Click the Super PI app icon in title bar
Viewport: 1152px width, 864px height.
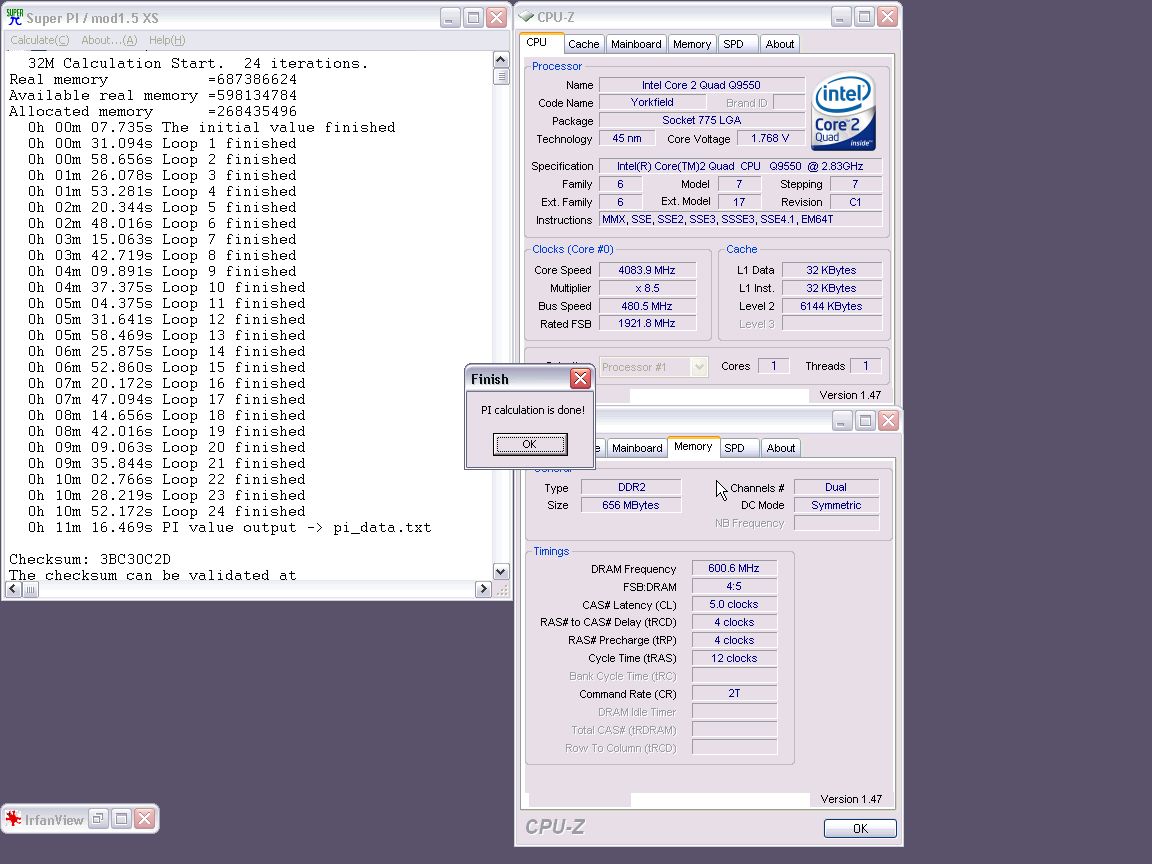tap(15, 17)
